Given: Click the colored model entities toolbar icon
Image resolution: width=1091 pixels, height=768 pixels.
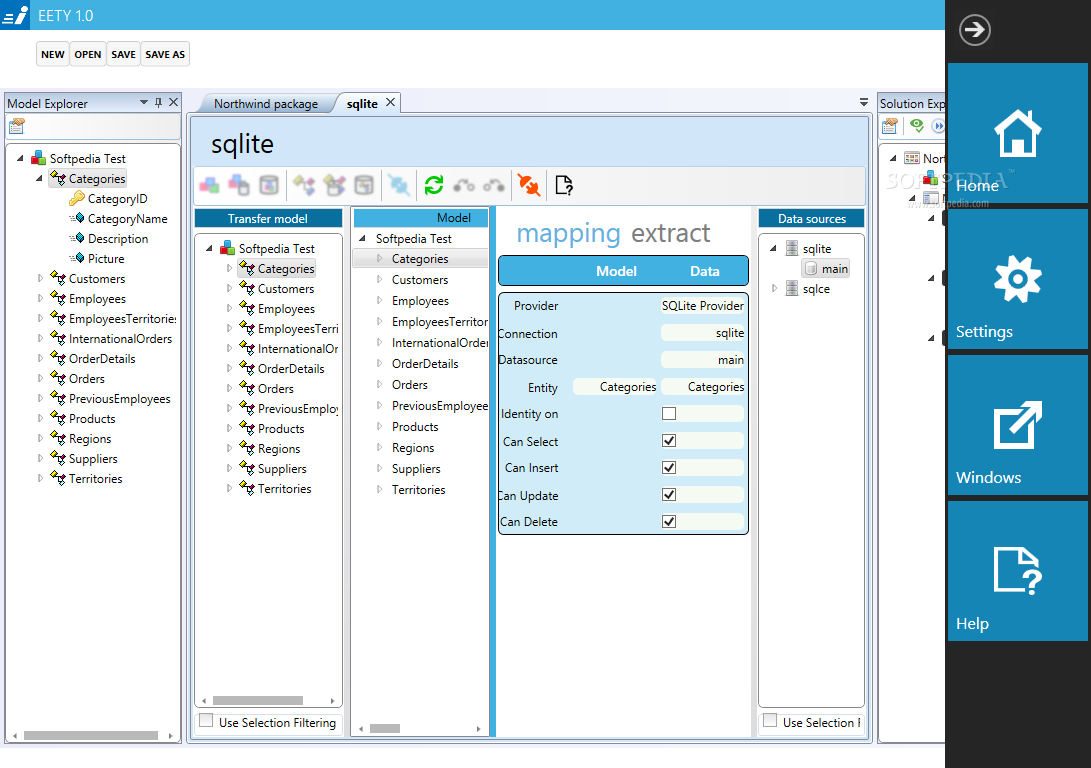Looking at the screenshot, I should (209, 185).
